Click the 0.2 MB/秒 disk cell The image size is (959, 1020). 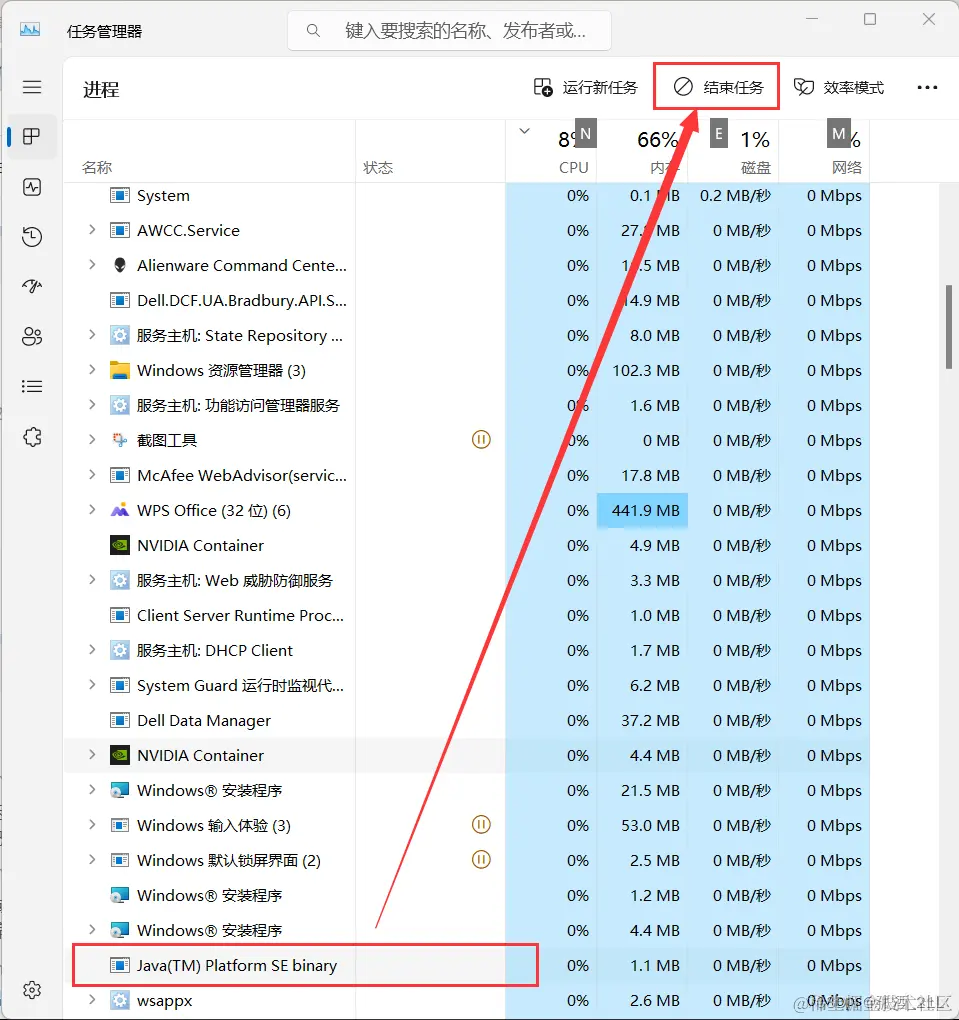[x=733, y=195]
